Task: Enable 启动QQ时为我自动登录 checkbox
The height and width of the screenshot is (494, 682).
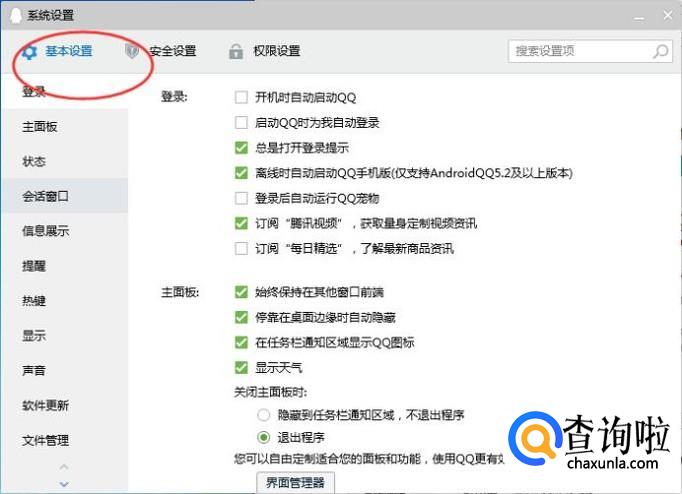Action: (x=241, y=122)
